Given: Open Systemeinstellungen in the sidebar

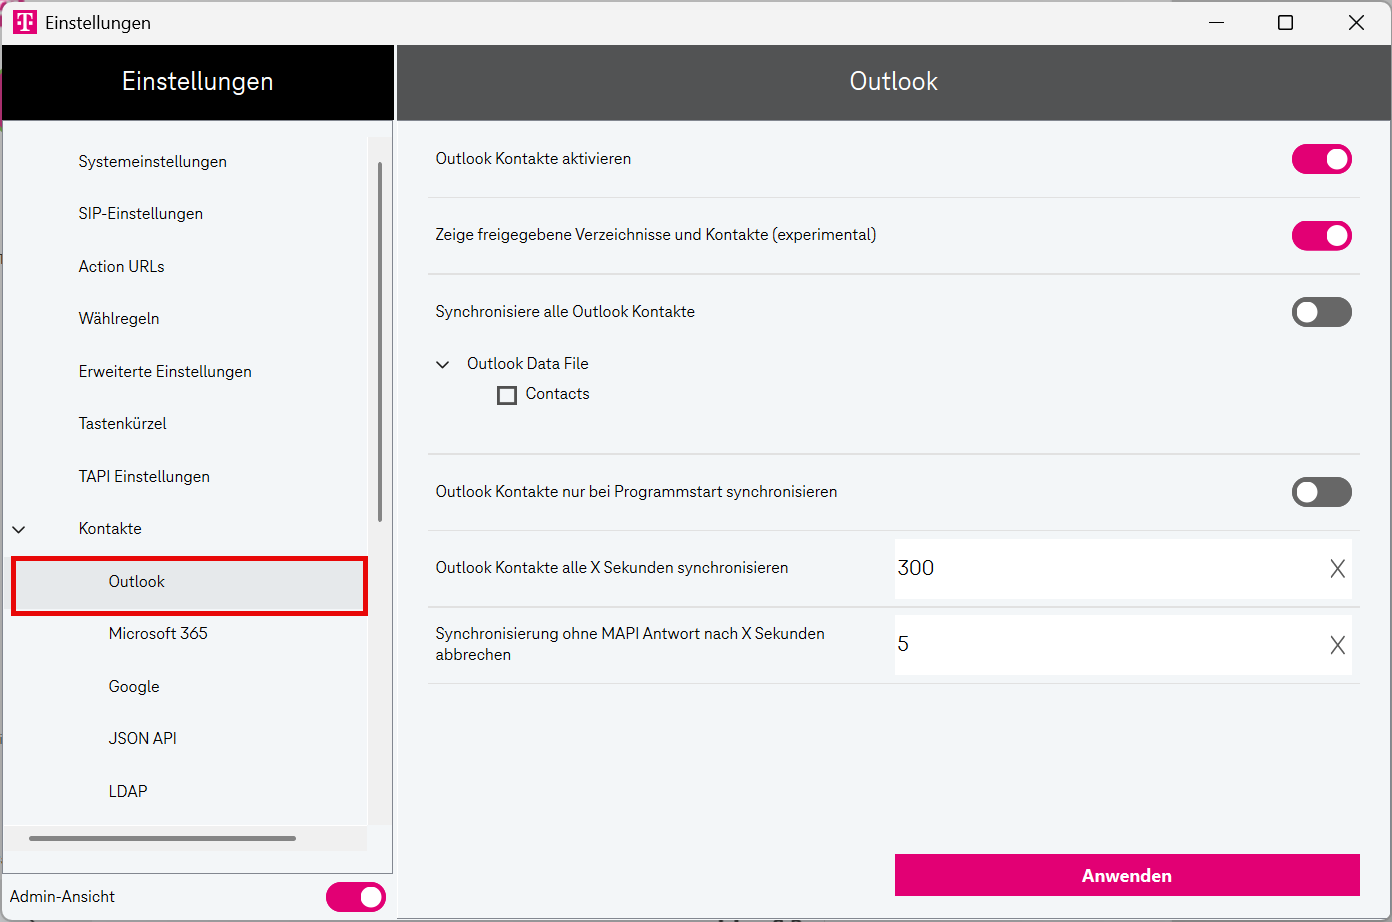Looking at the screenshot, I should click(x=152, y=162).
